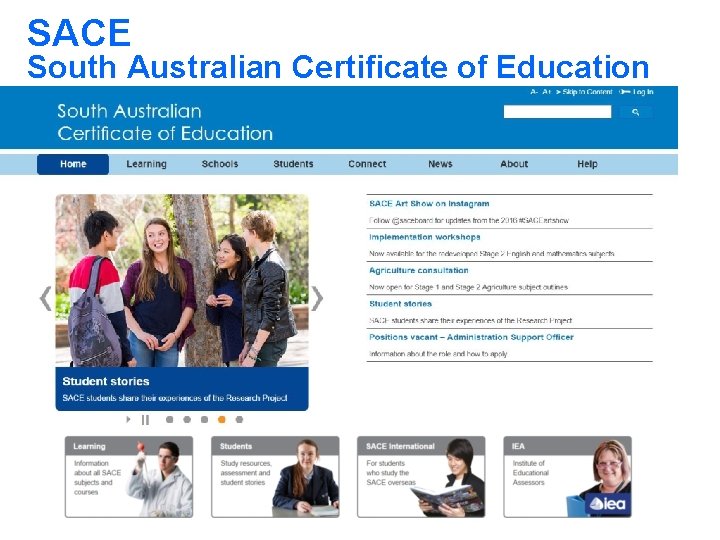Jump to second slide dot
The image size is (720, 540).
187,419
